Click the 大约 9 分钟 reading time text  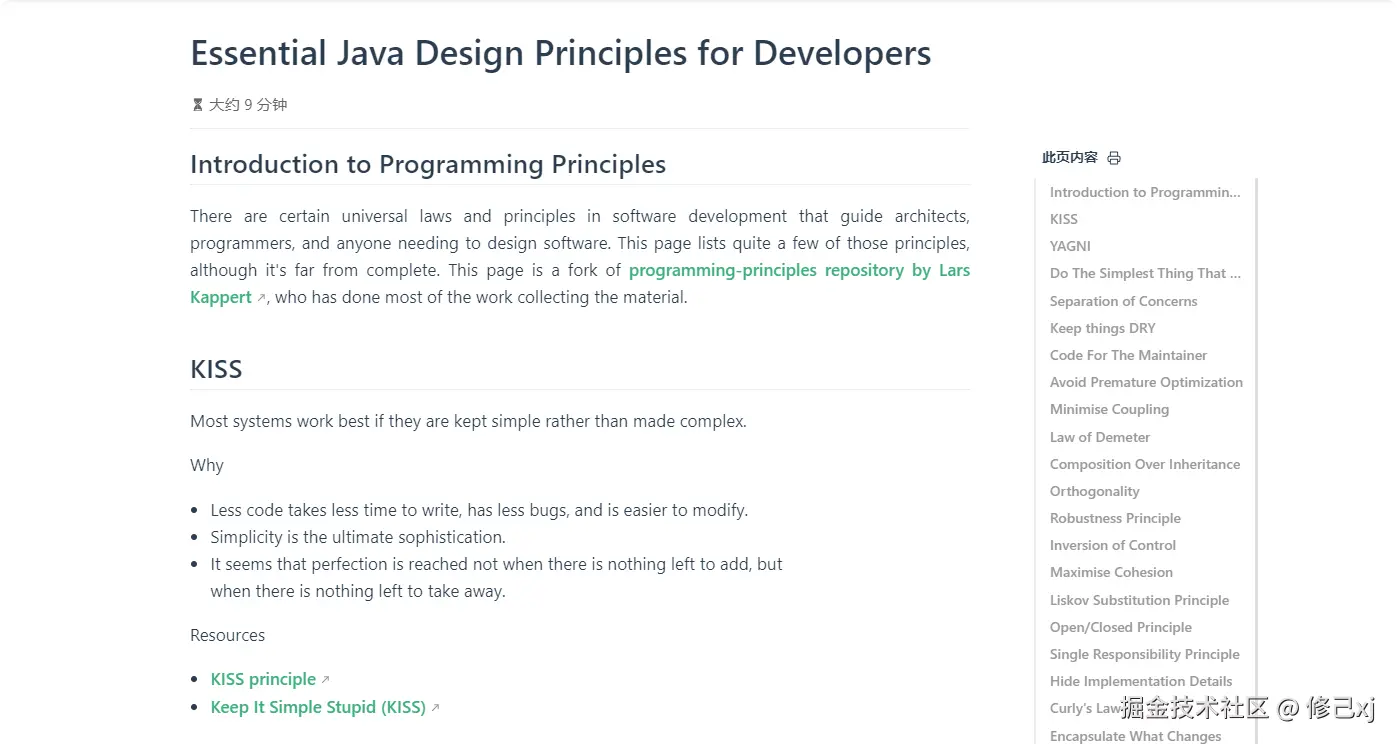tap(248, 105)
